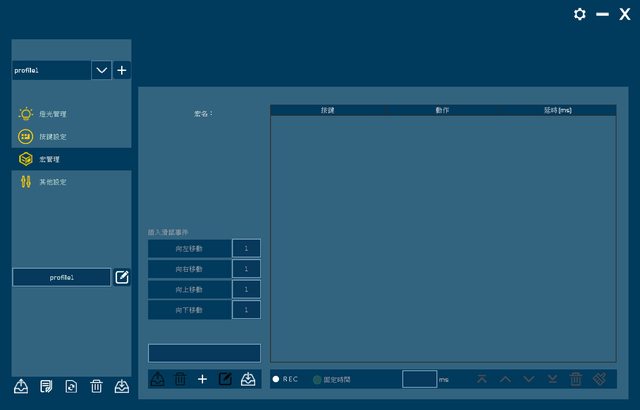Click the profile delete trash icon
640x410 pixels.
pos(96,387)
